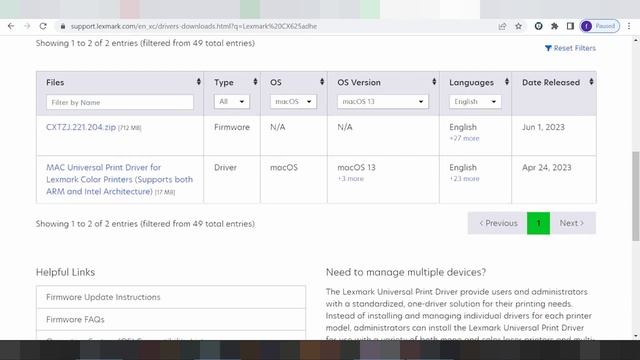This screenshot has height=360, width=640.
Task: Open MAC Universal Print Driver link
Action: pos(119,179)
